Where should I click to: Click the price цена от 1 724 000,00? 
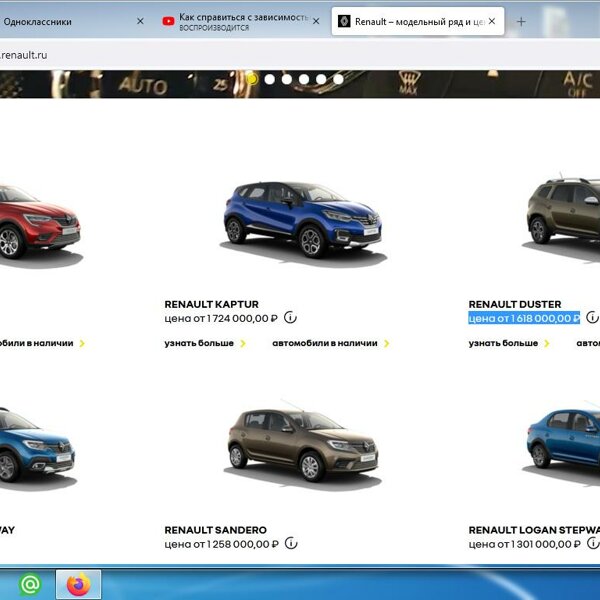tap(221, 318)
